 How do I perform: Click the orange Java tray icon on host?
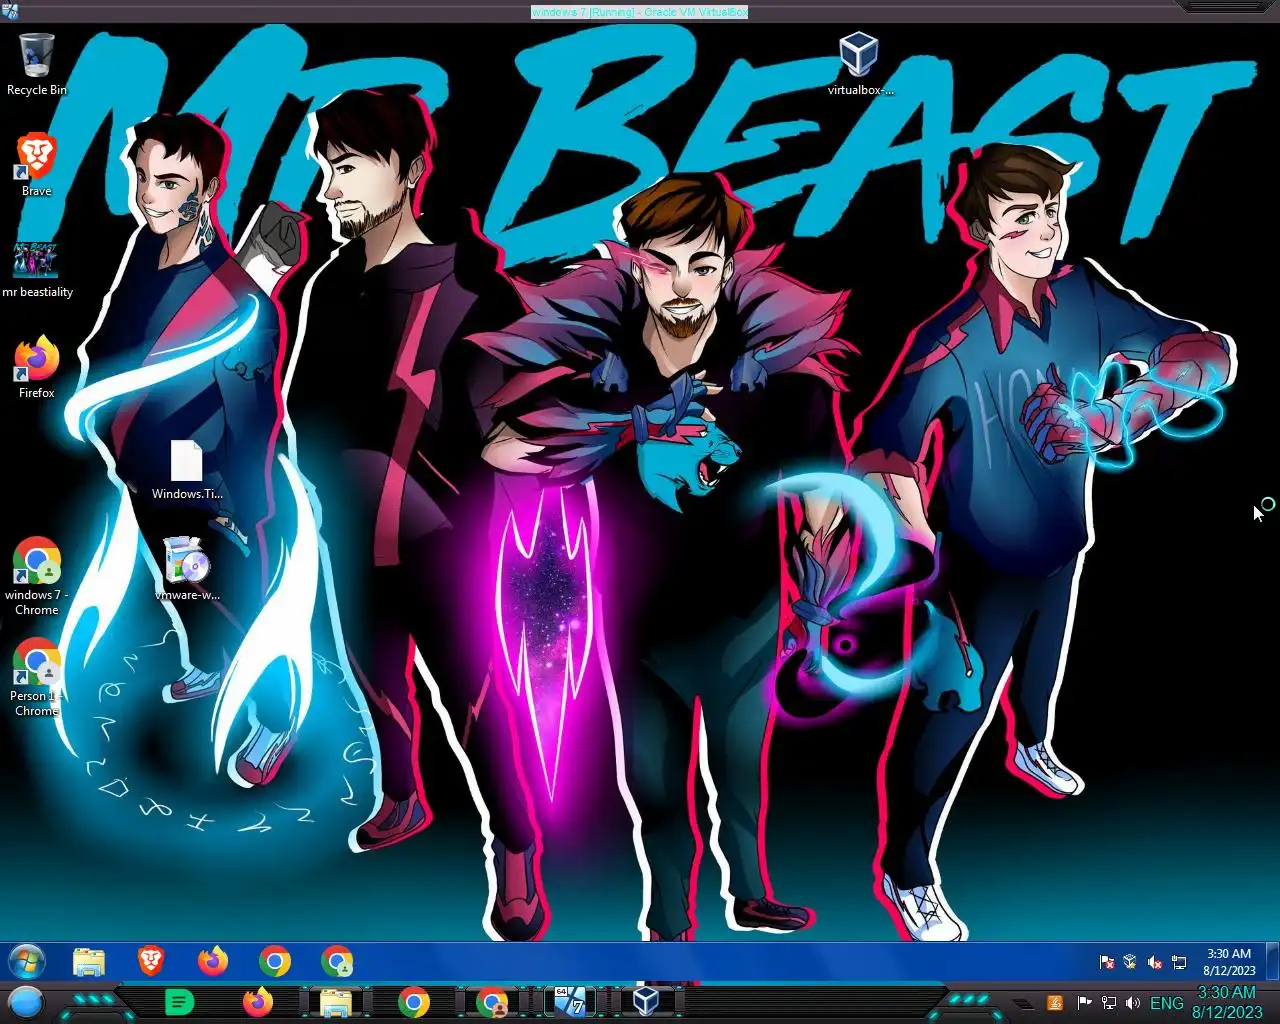1055,1003
